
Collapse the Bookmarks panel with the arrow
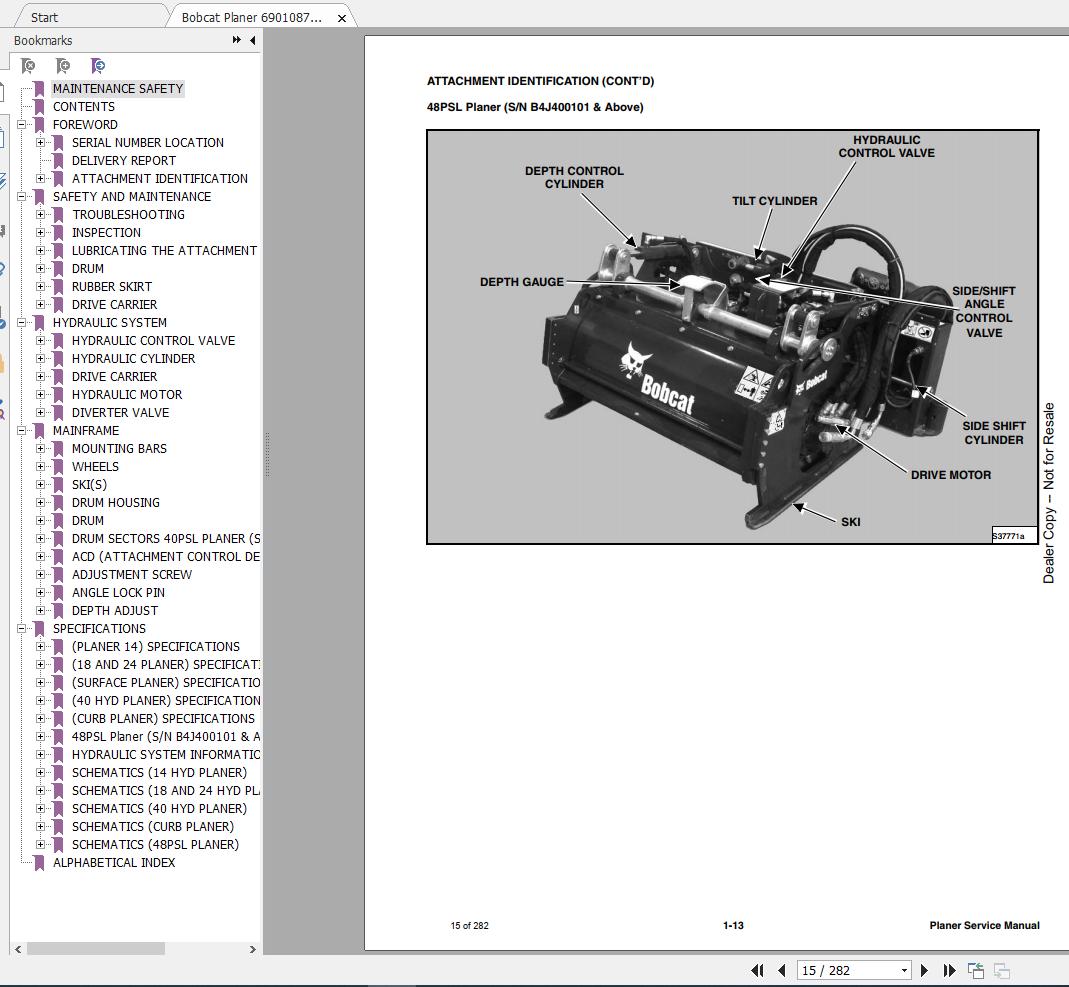point(252,40)
